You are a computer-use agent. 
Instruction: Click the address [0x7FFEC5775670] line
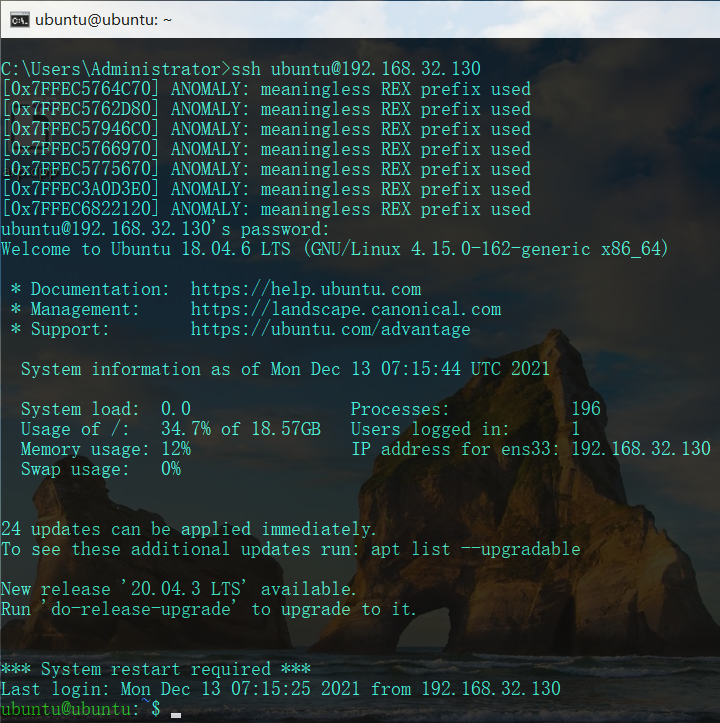[x=266, y=169]
